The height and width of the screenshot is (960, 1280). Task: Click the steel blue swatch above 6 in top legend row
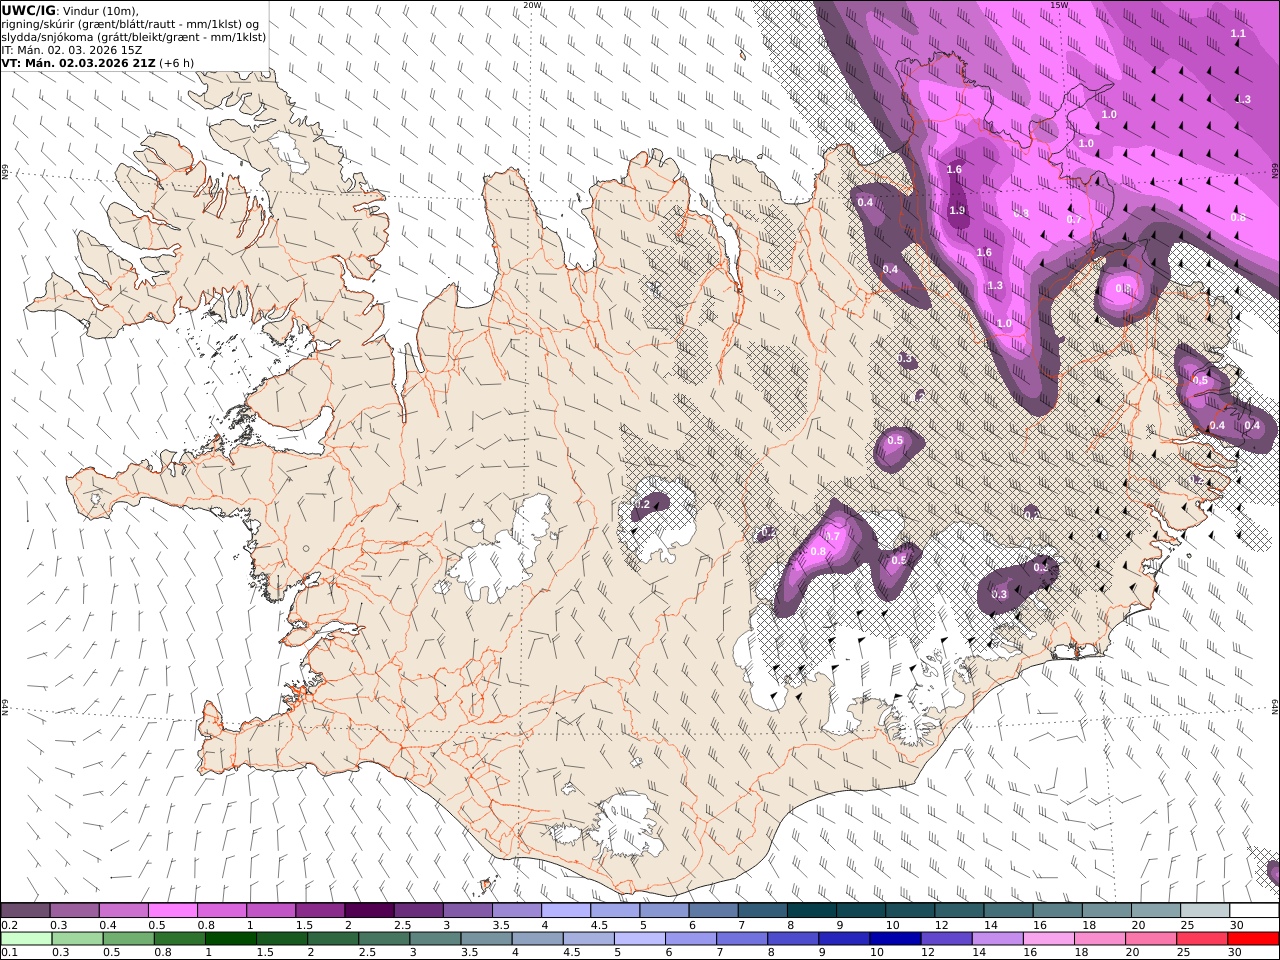pos(714,910)
